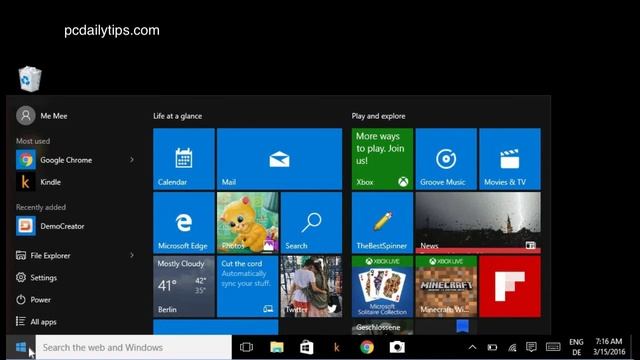Open the Action Center notifications icon
Viewport: 640px width, 360px height.
[531, 347]
